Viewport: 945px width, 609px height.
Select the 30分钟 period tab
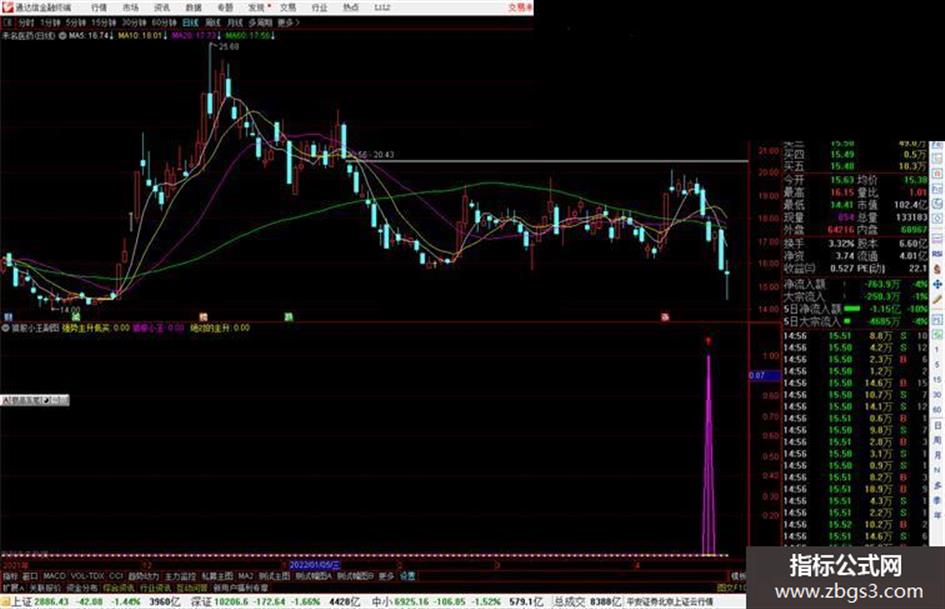coord(134,22)
